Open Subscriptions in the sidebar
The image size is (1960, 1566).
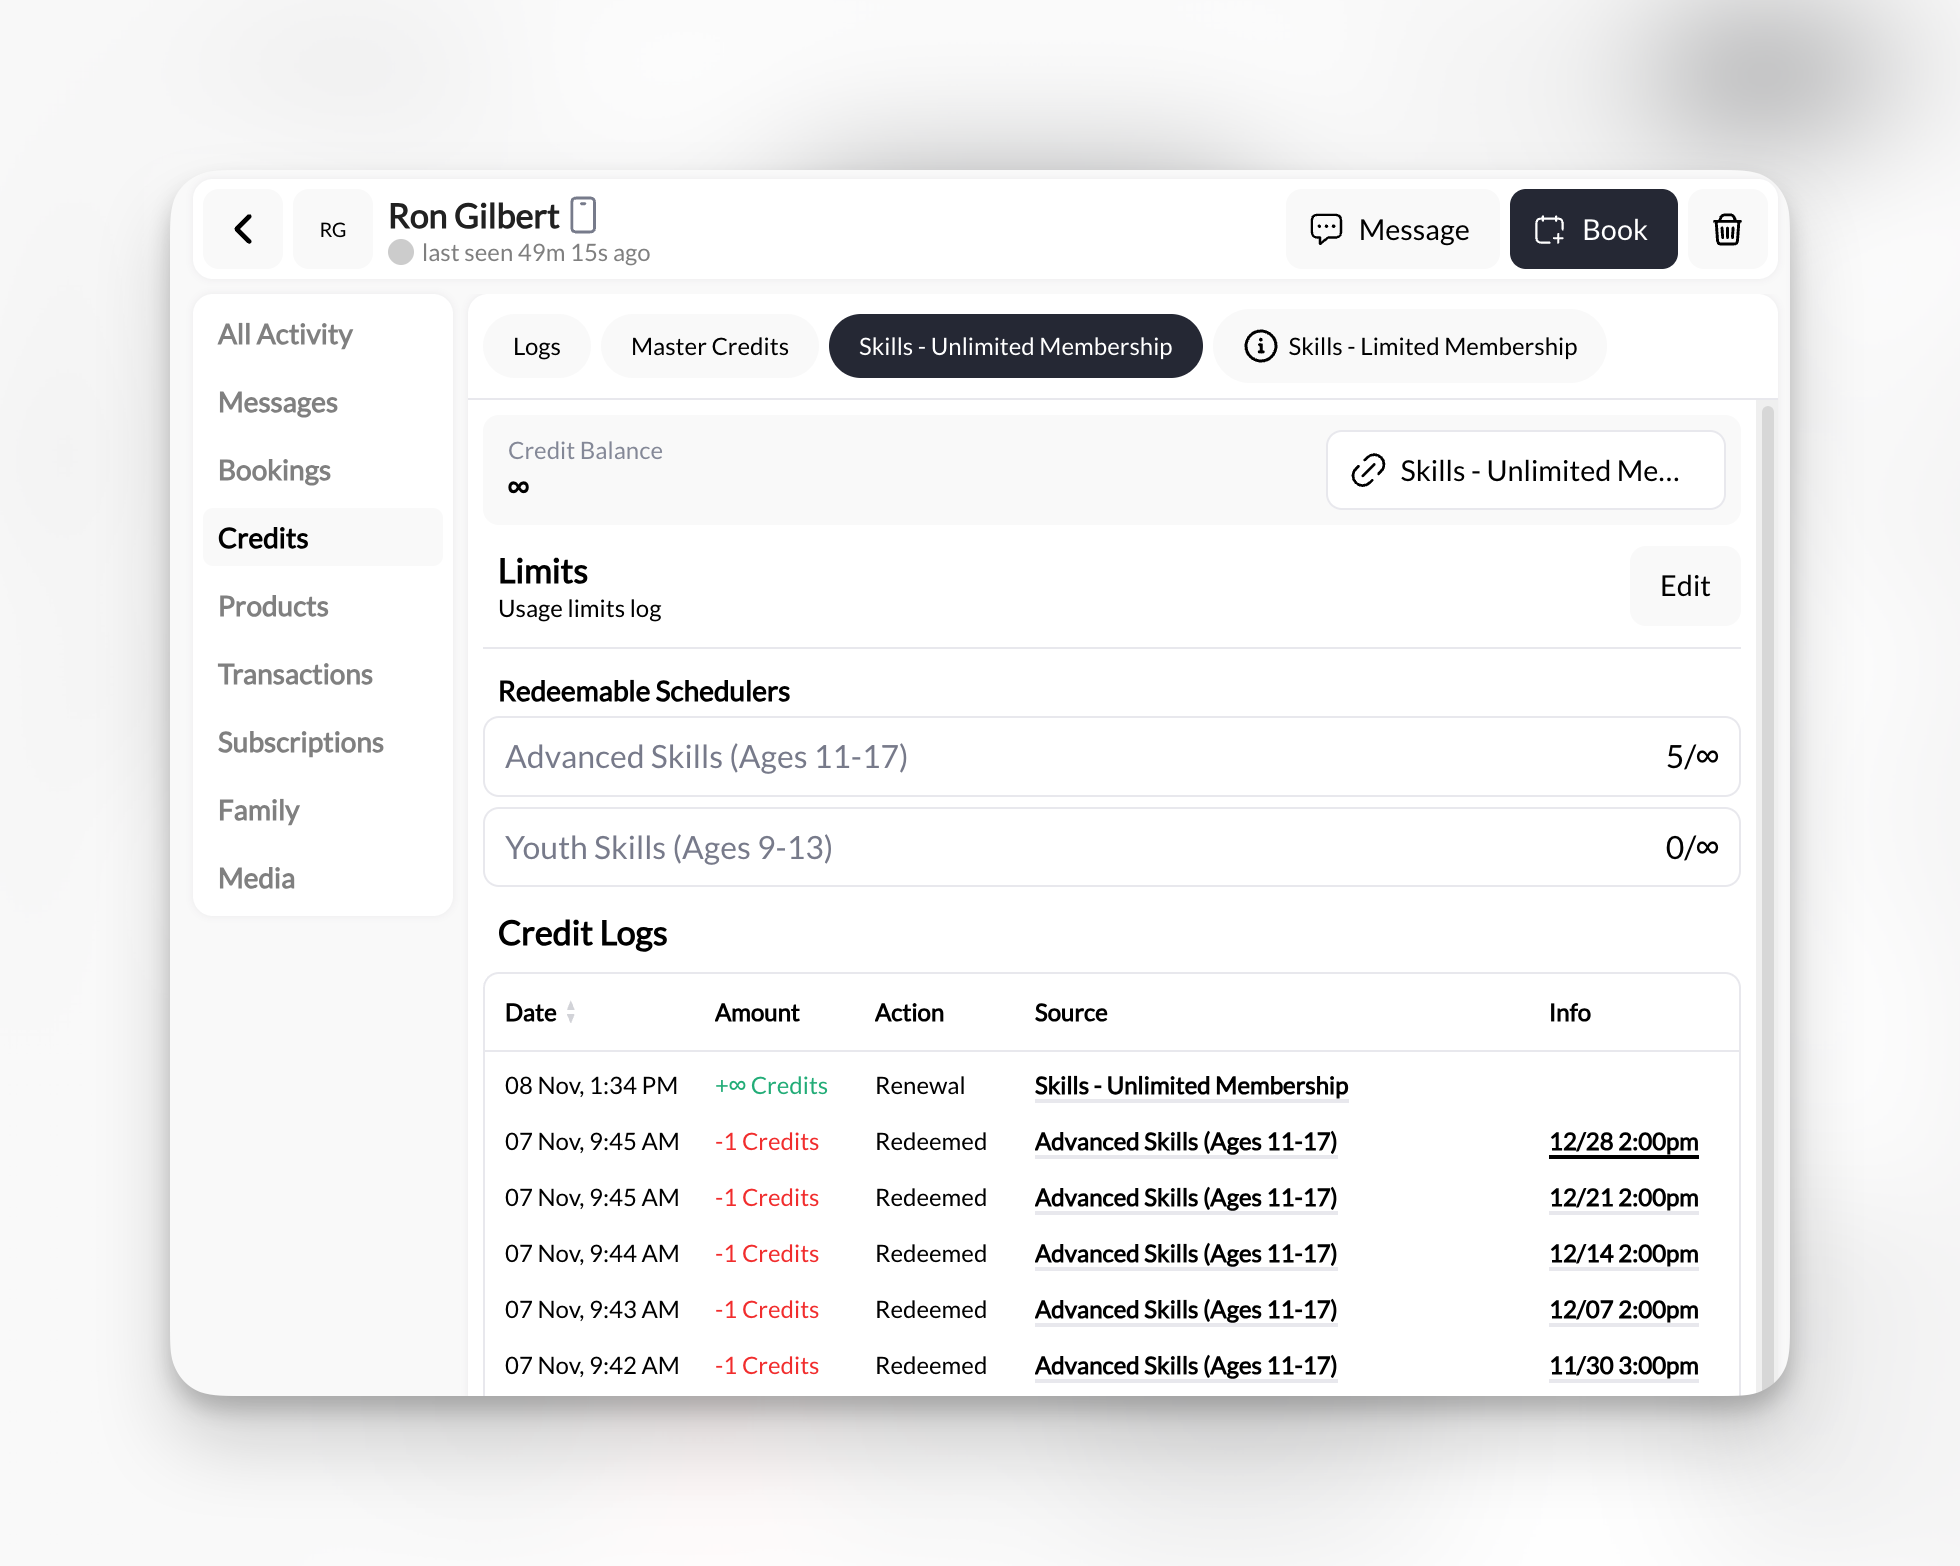tap(300, 742)
